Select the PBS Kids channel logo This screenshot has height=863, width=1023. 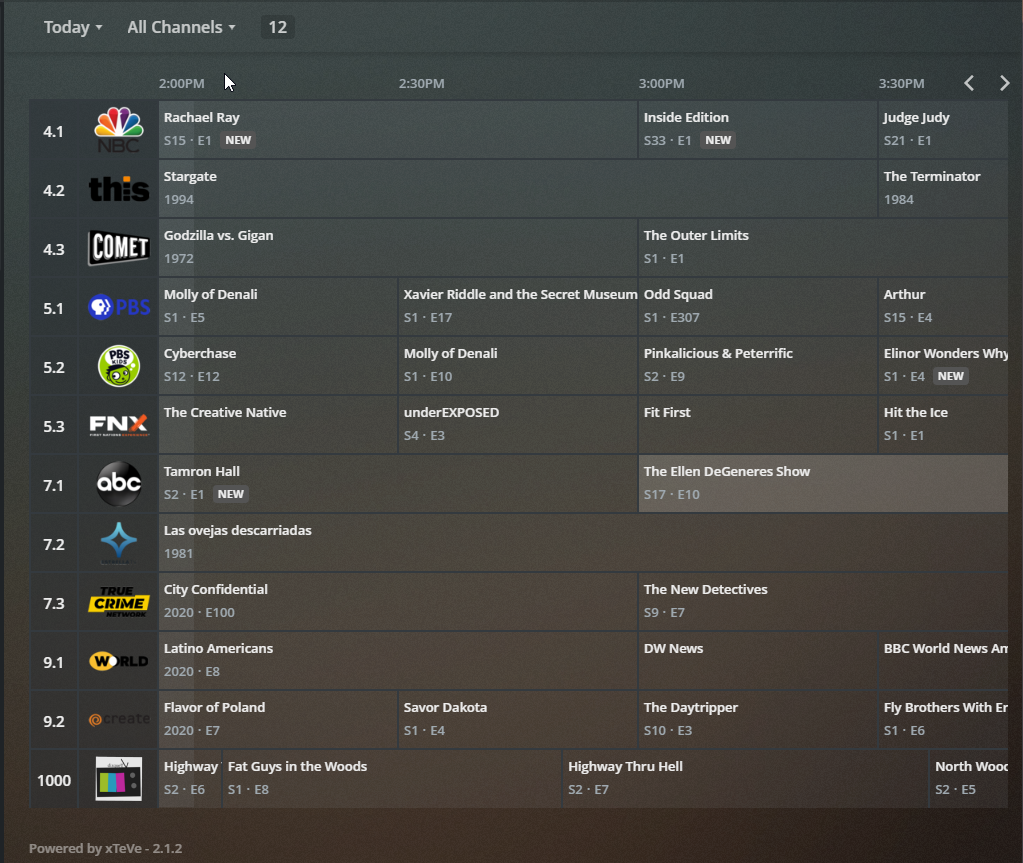point(118,366)
